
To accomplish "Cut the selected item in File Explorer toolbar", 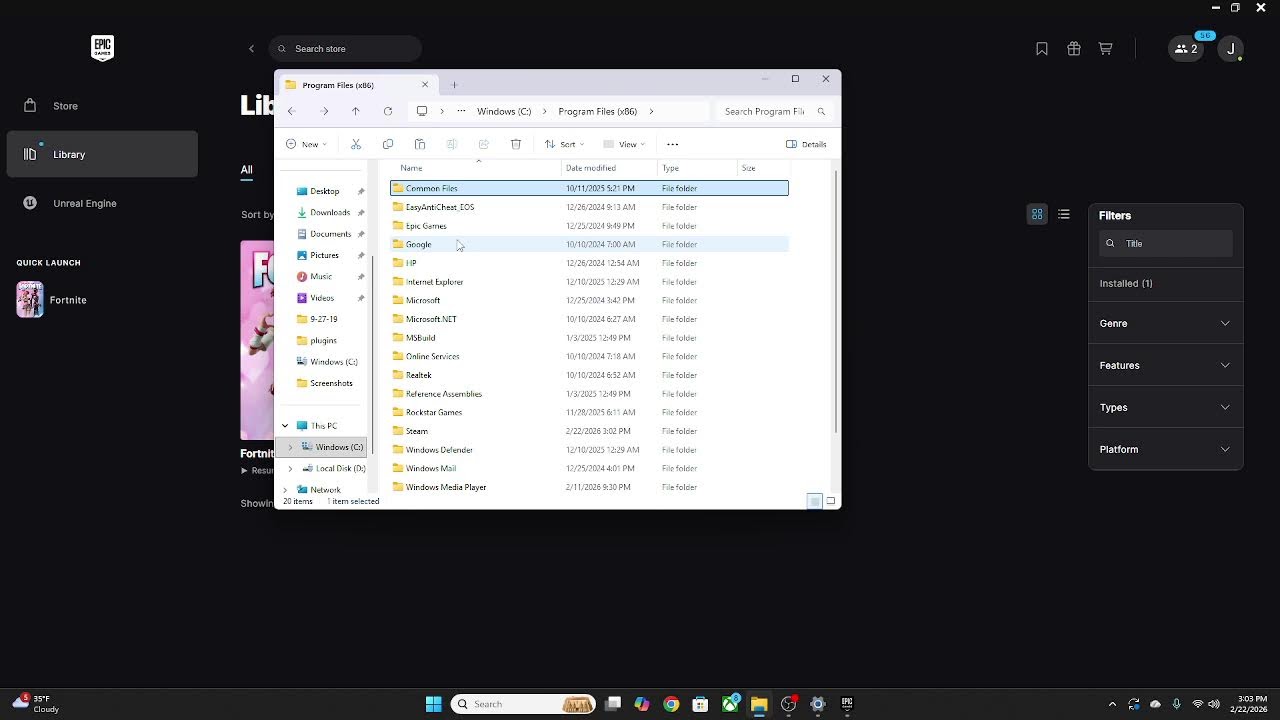I will tap(355, 144).
